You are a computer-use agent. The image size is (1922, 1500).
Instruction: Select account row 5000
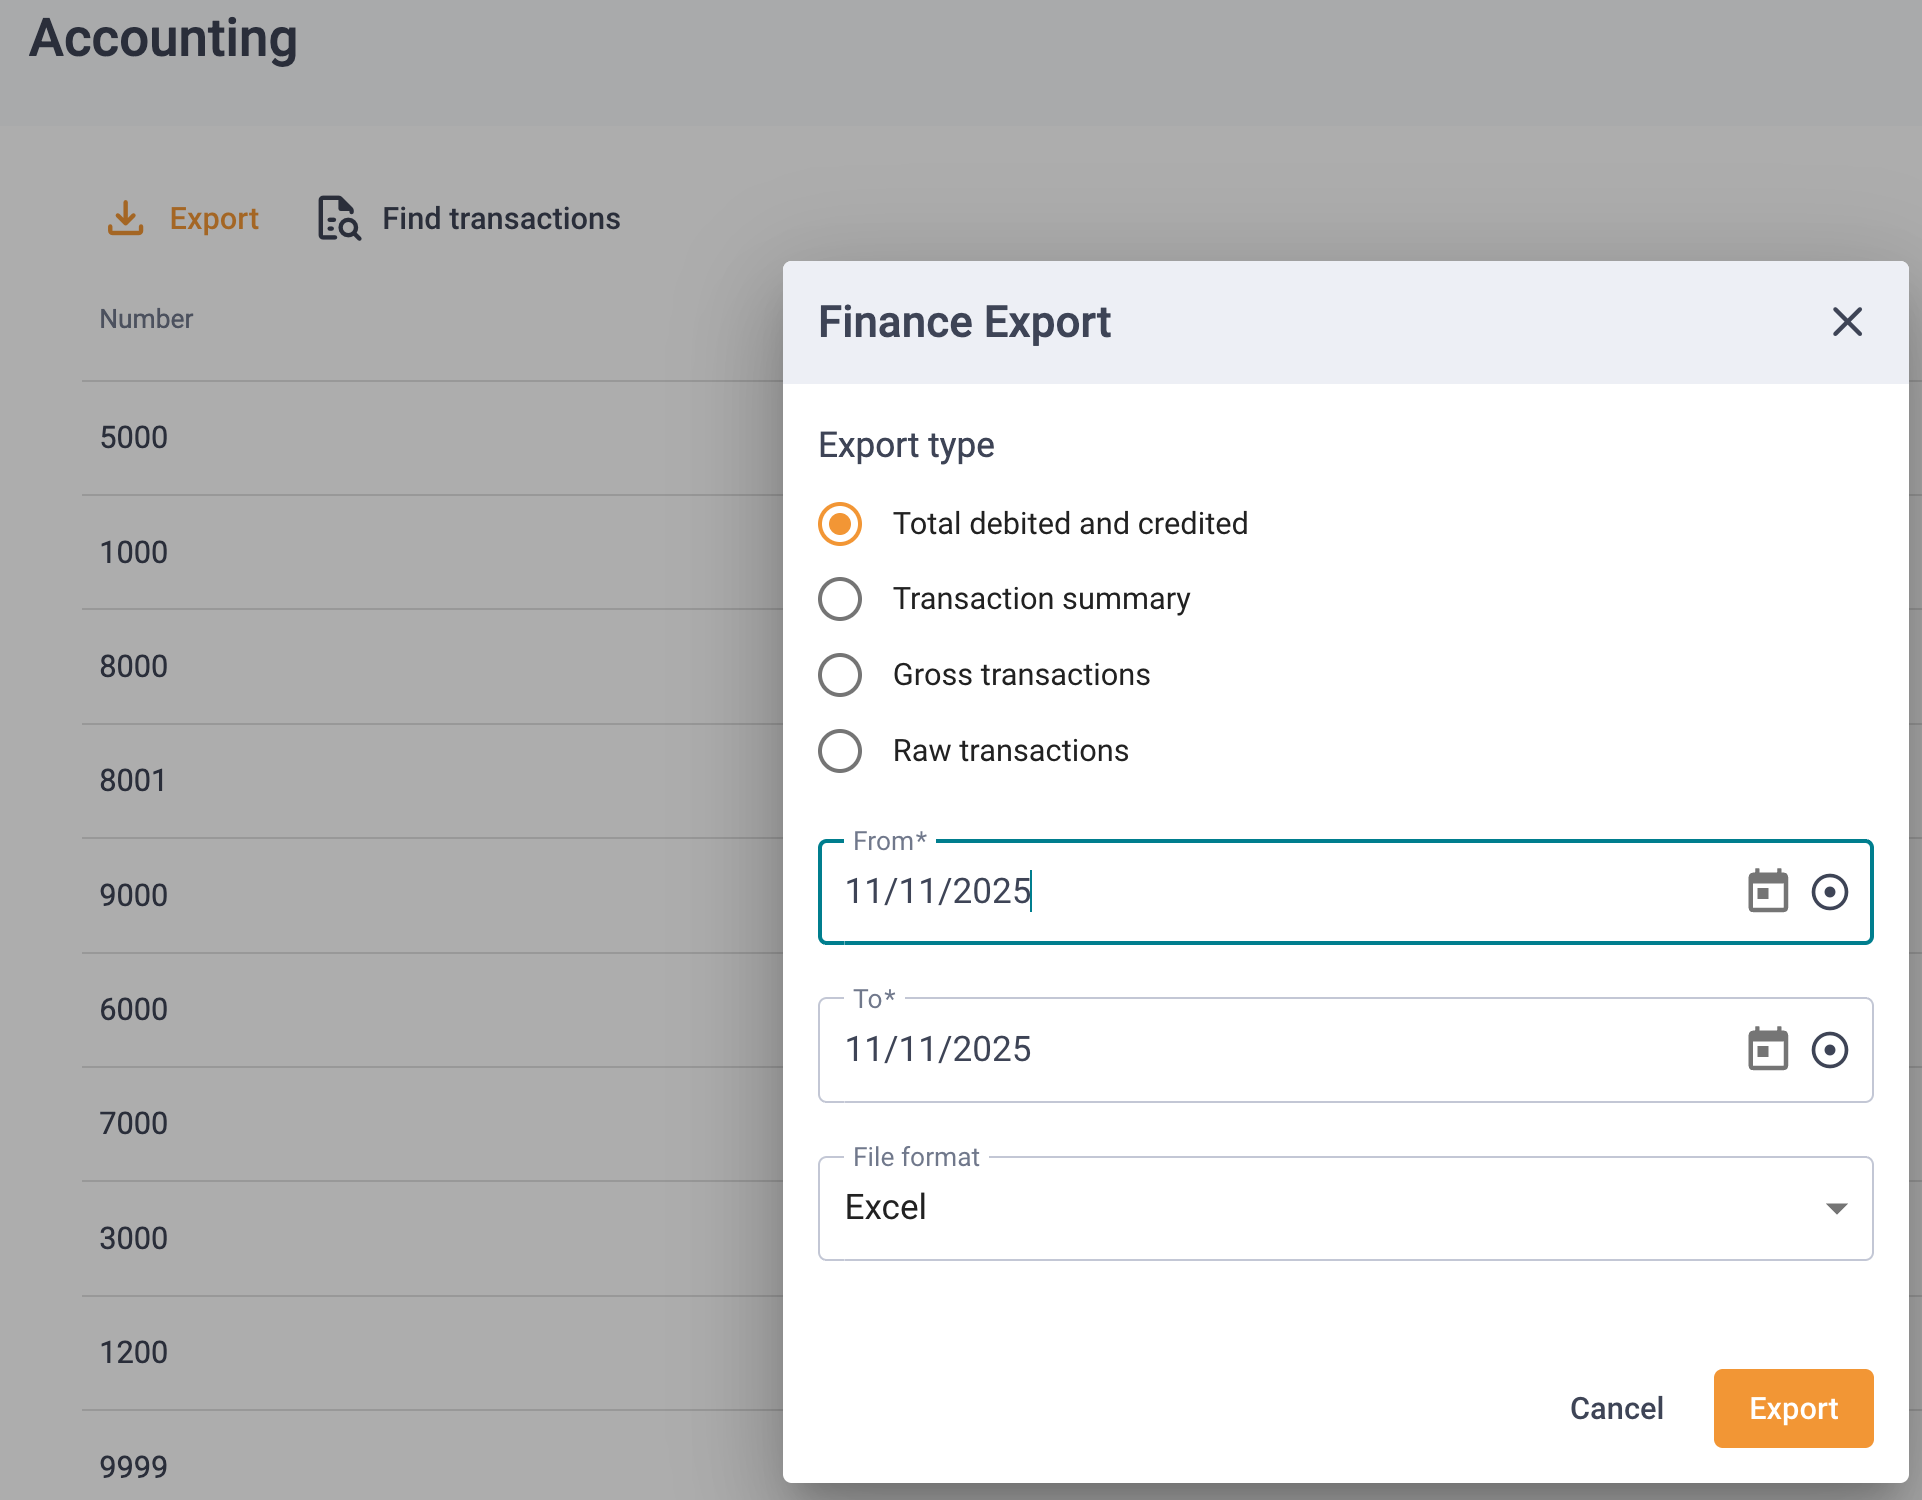pos(432,438)
